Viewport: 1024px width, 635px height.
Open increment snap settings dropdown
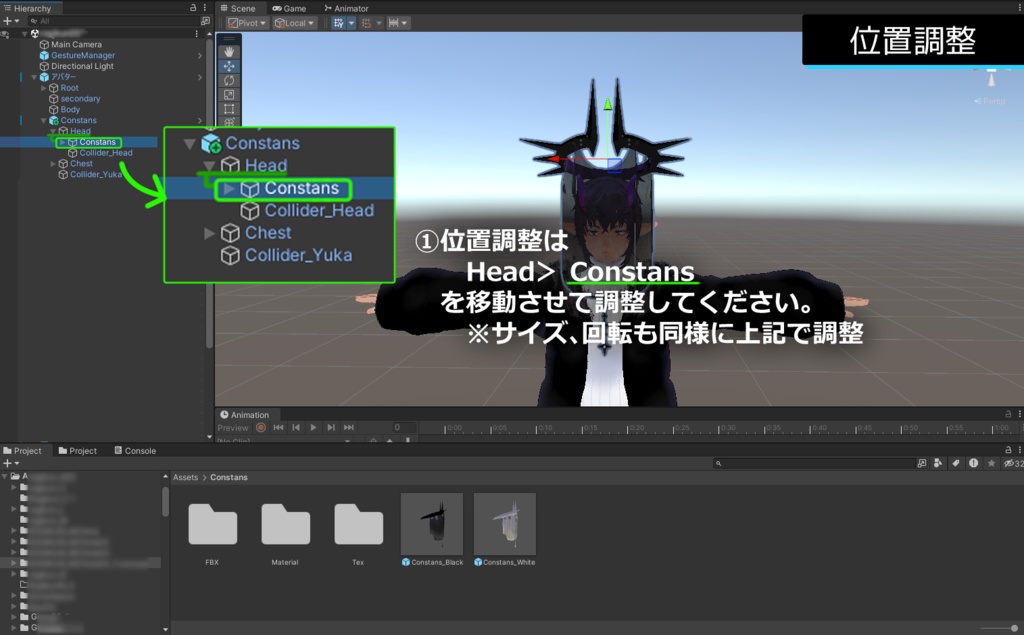(398, 23)
